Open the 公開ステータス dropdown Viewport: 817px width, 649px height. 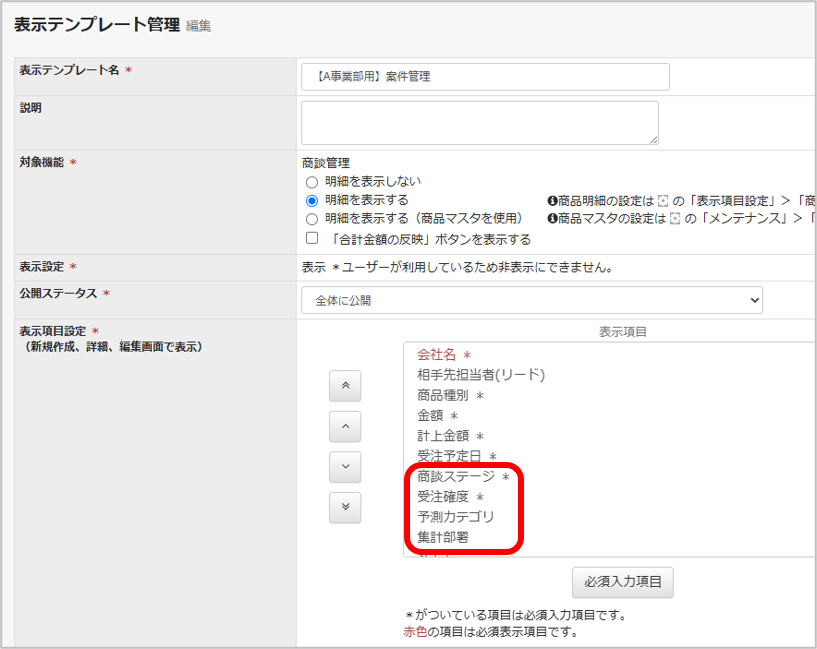532,300
